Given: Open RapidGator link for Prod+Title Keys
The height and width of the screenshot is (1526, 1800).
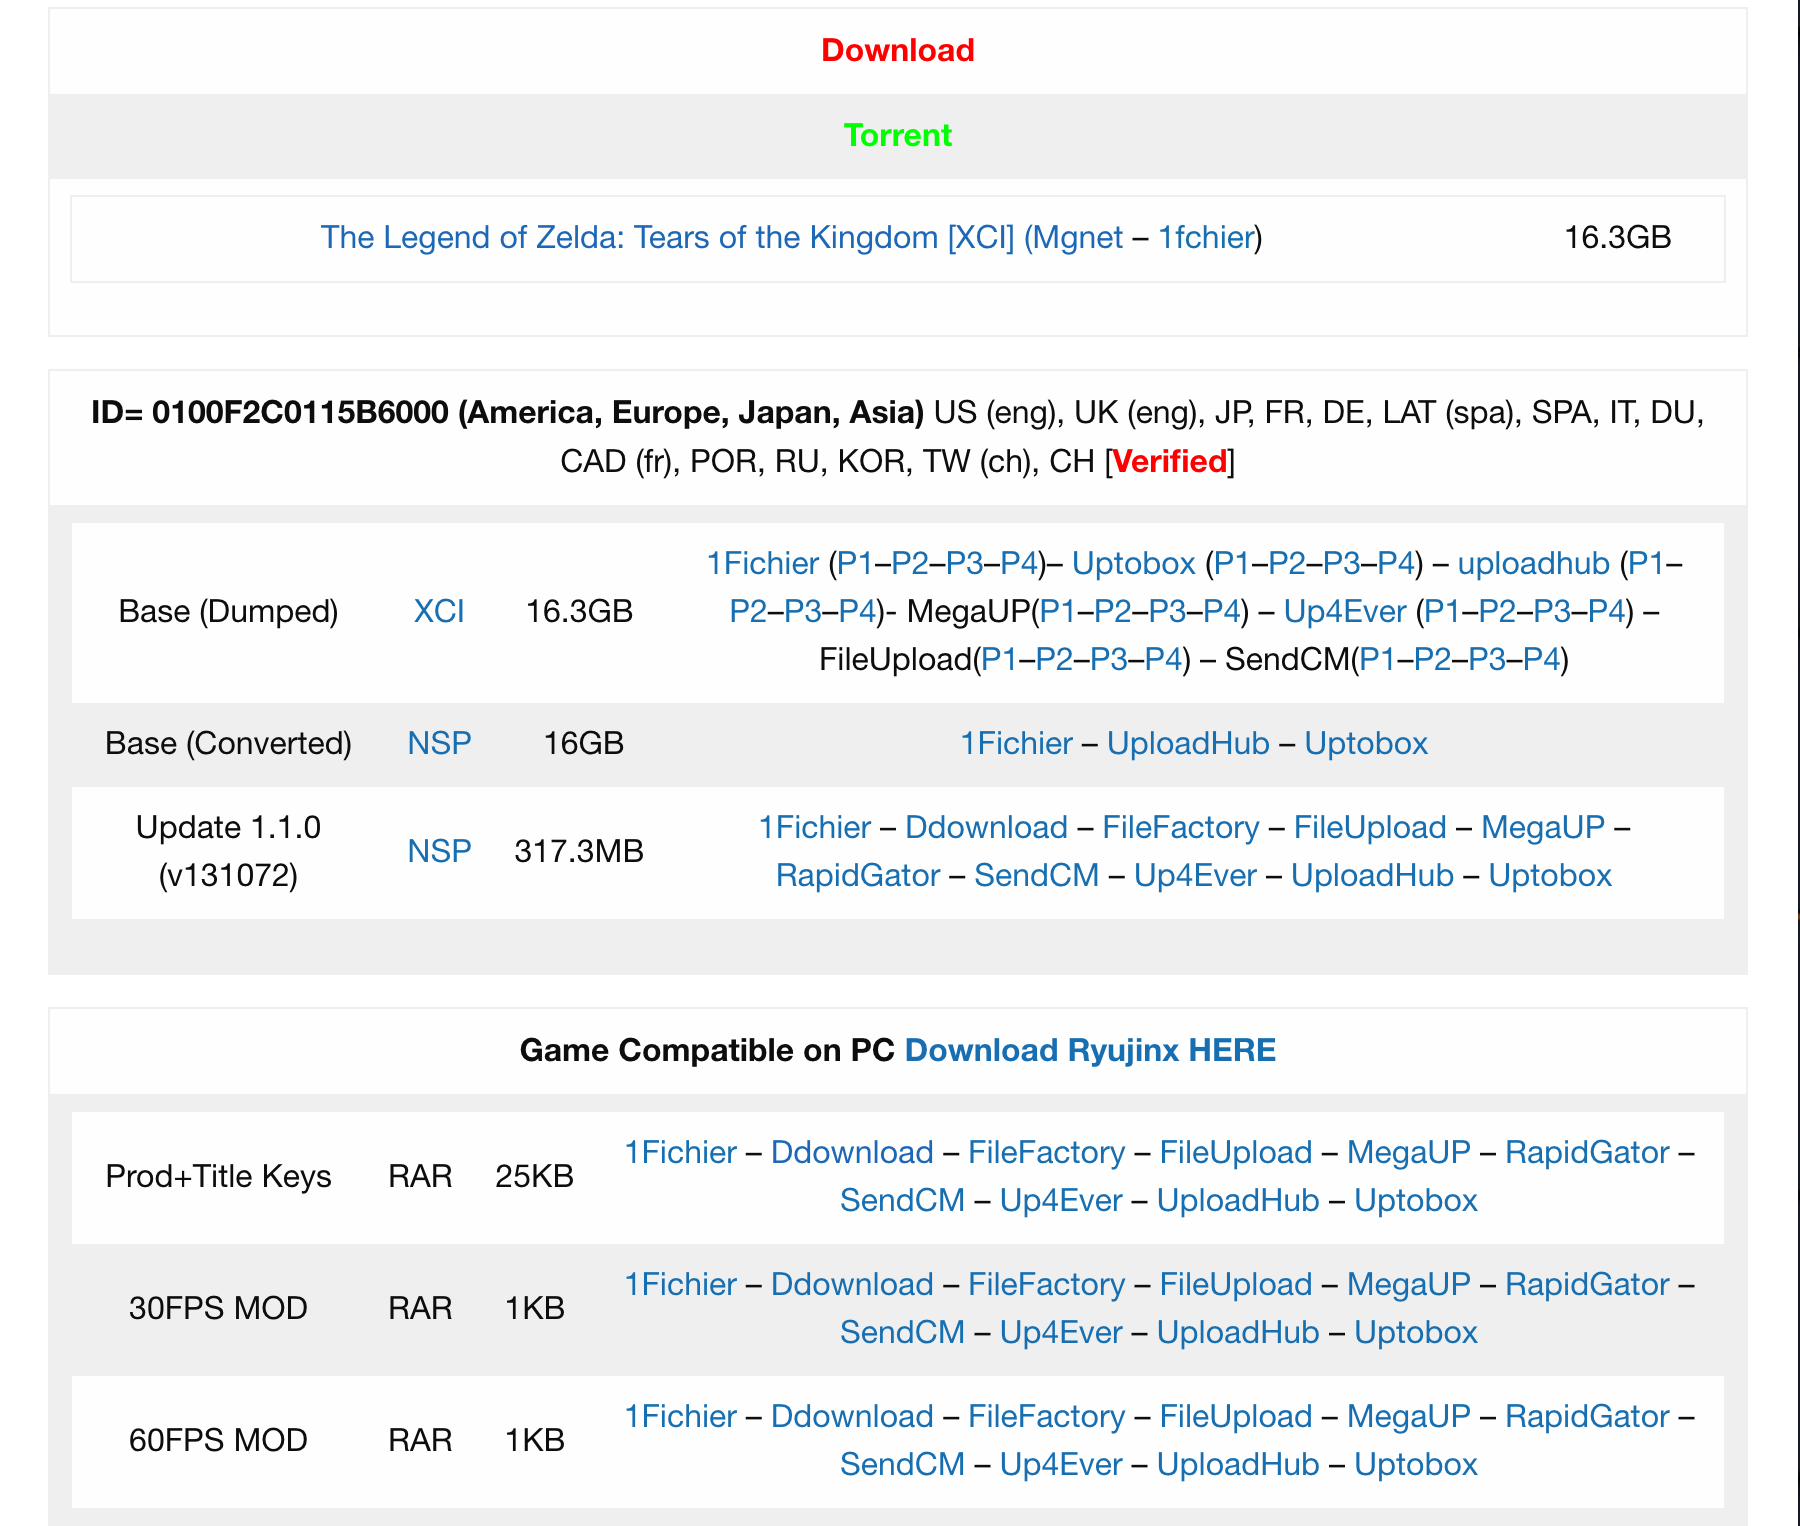Looking at the screenshot, I should (1587, 1152).
